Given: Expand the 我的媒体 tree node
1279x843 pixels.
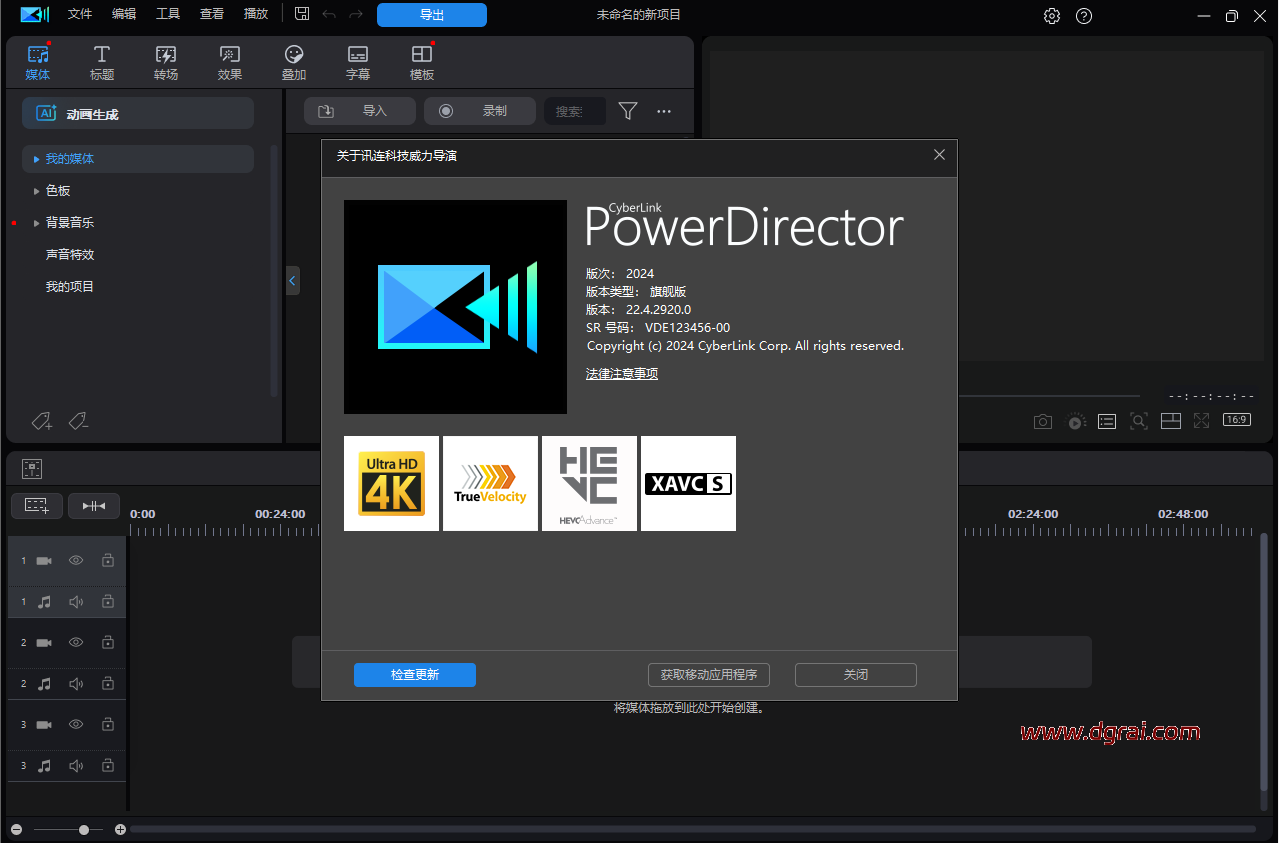Looking at the screenshot, I should [37, 159].
